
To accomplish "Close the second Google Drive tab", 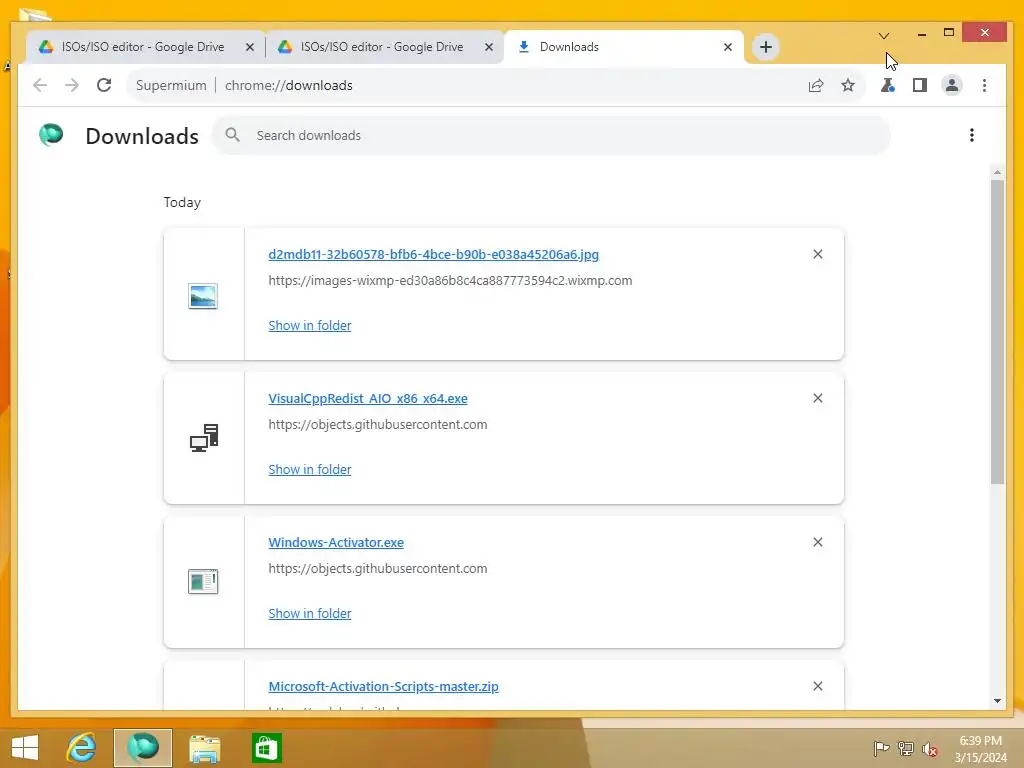I will pyautogui.click(x=488, y=47).
